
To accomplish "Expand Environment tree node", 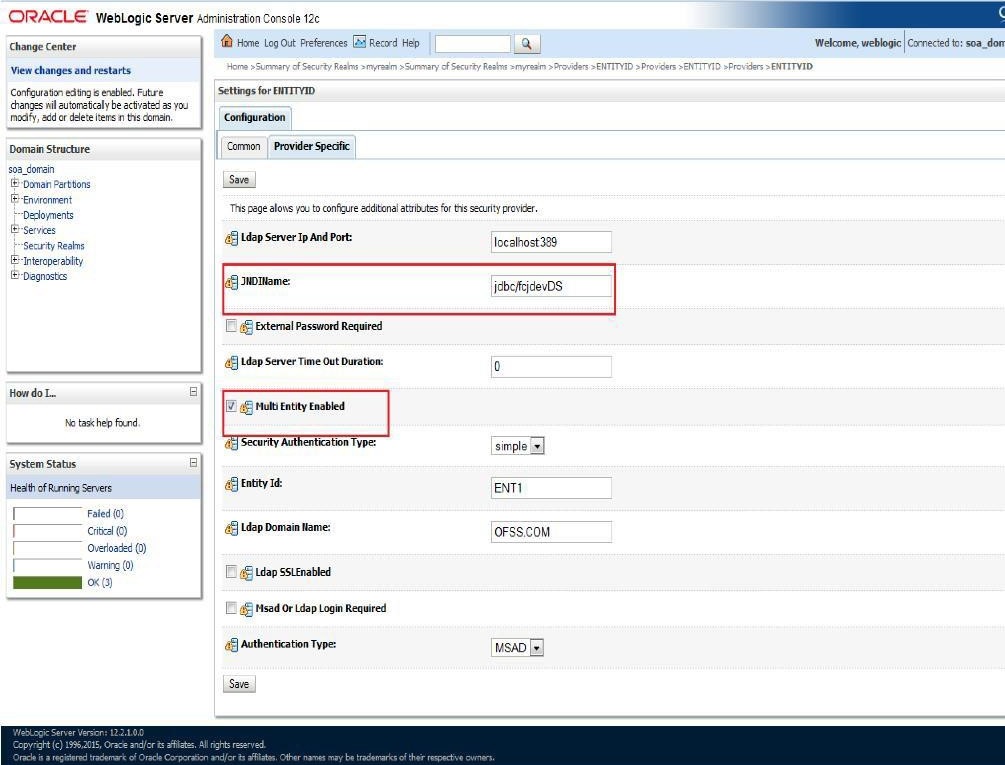I will coord(15,199).
